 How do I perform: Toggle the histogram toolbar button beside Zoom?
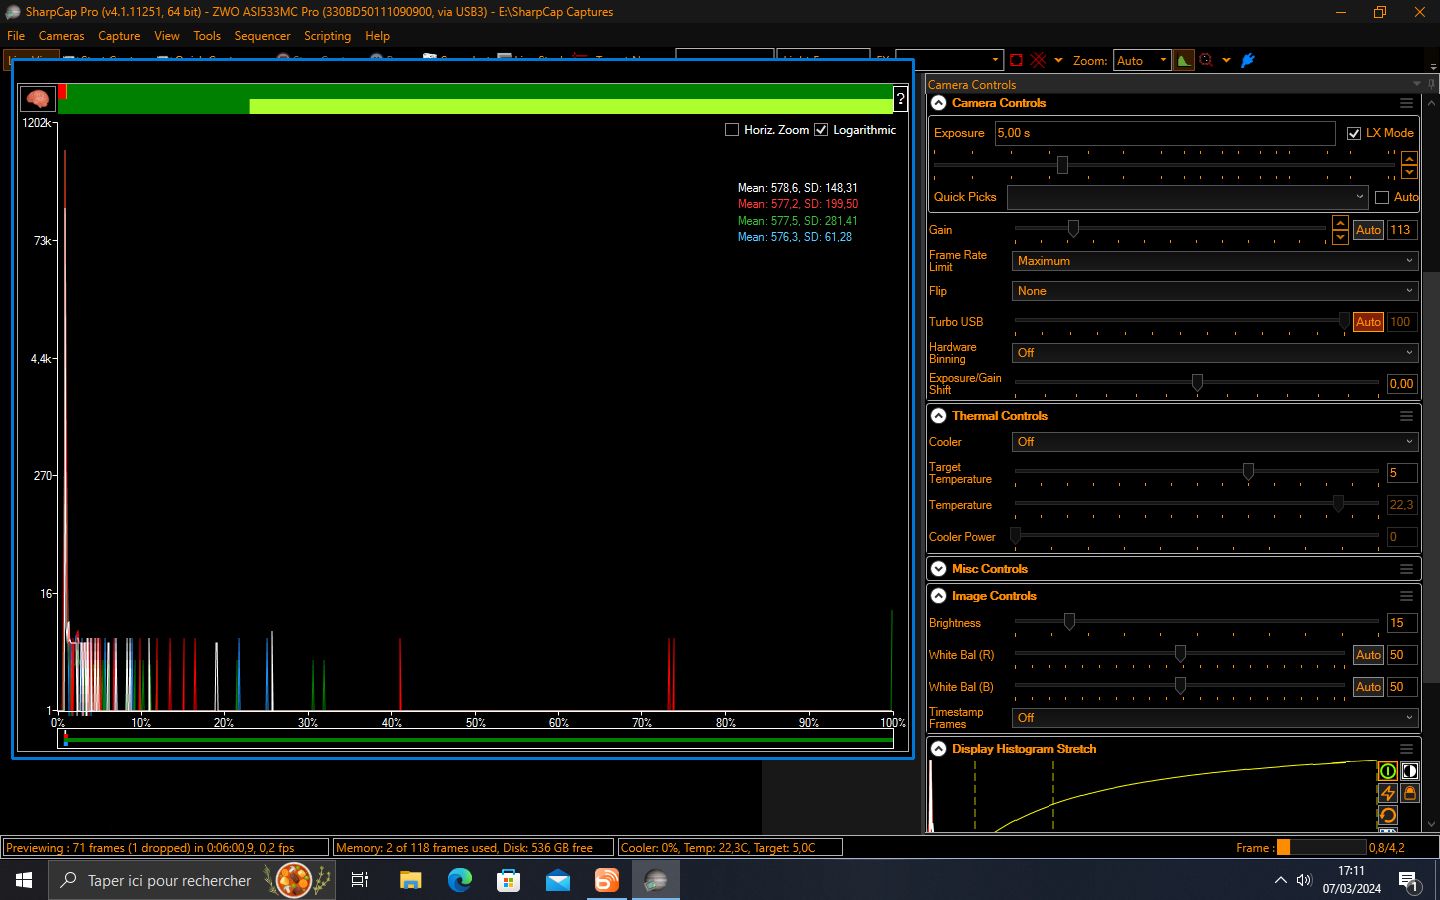tap(1184, 60)
